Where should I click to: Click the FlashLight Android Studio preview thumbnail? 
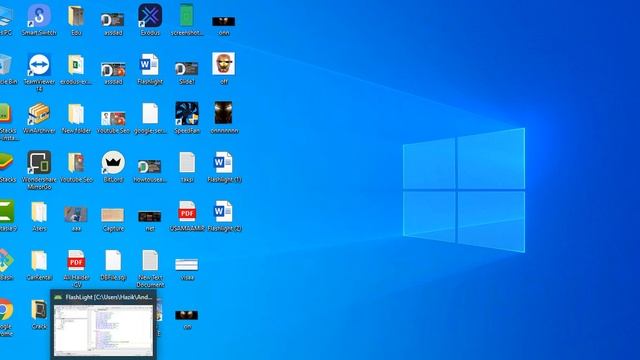coord(104,330)
